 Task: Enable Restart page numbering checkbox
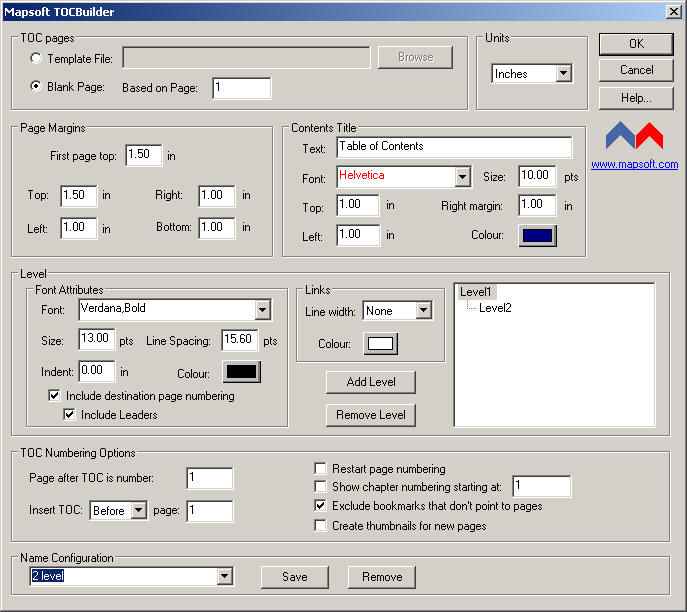coord(321,468)
